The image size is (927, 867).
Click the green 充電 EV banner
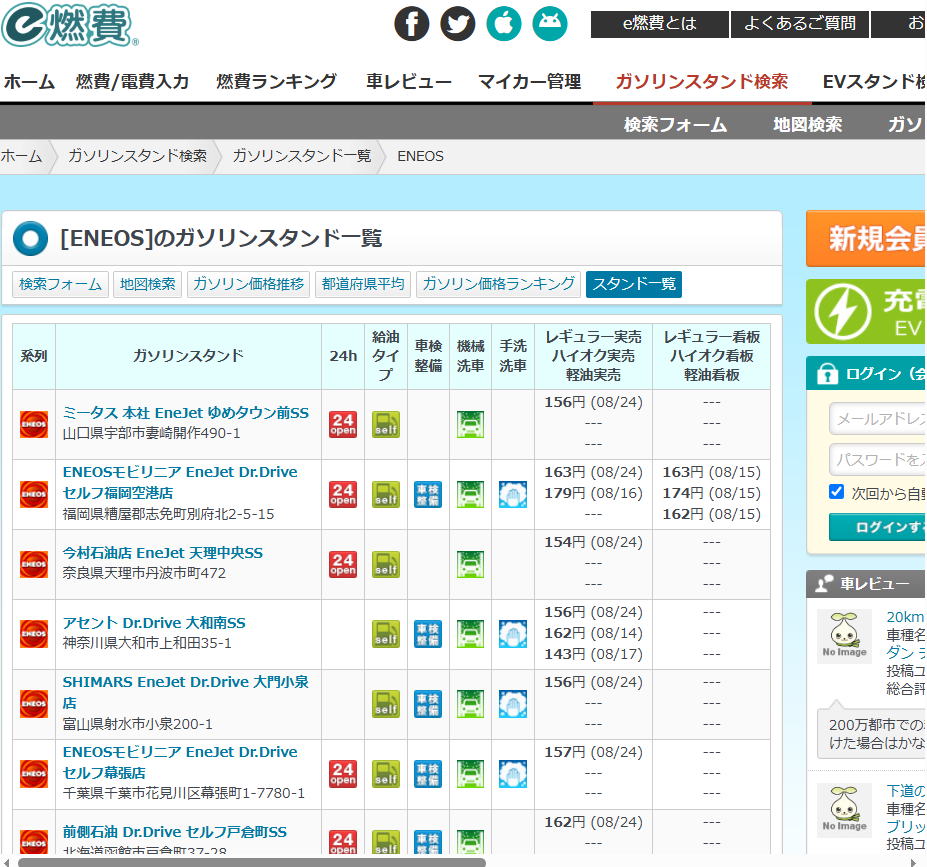(866, 311)
